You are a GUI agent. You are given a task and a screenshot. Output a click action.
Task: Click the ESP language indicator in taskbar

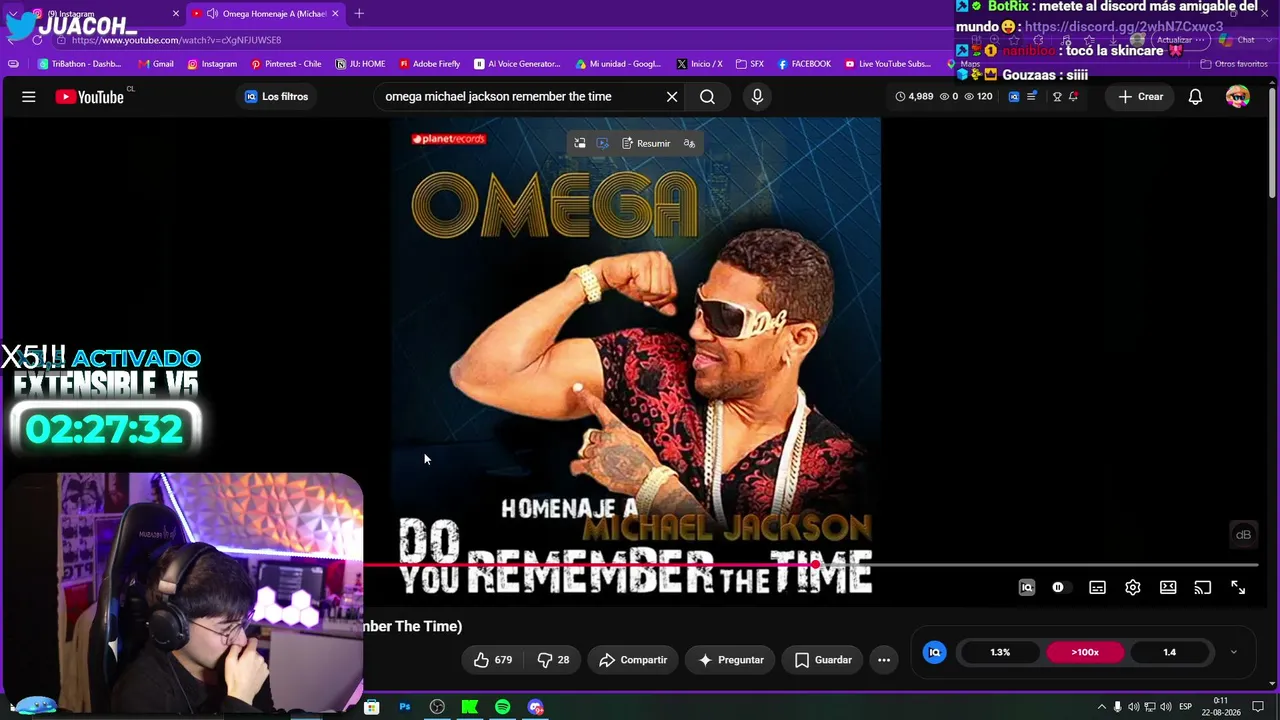pyautogui.click(x=1185, y=707)
